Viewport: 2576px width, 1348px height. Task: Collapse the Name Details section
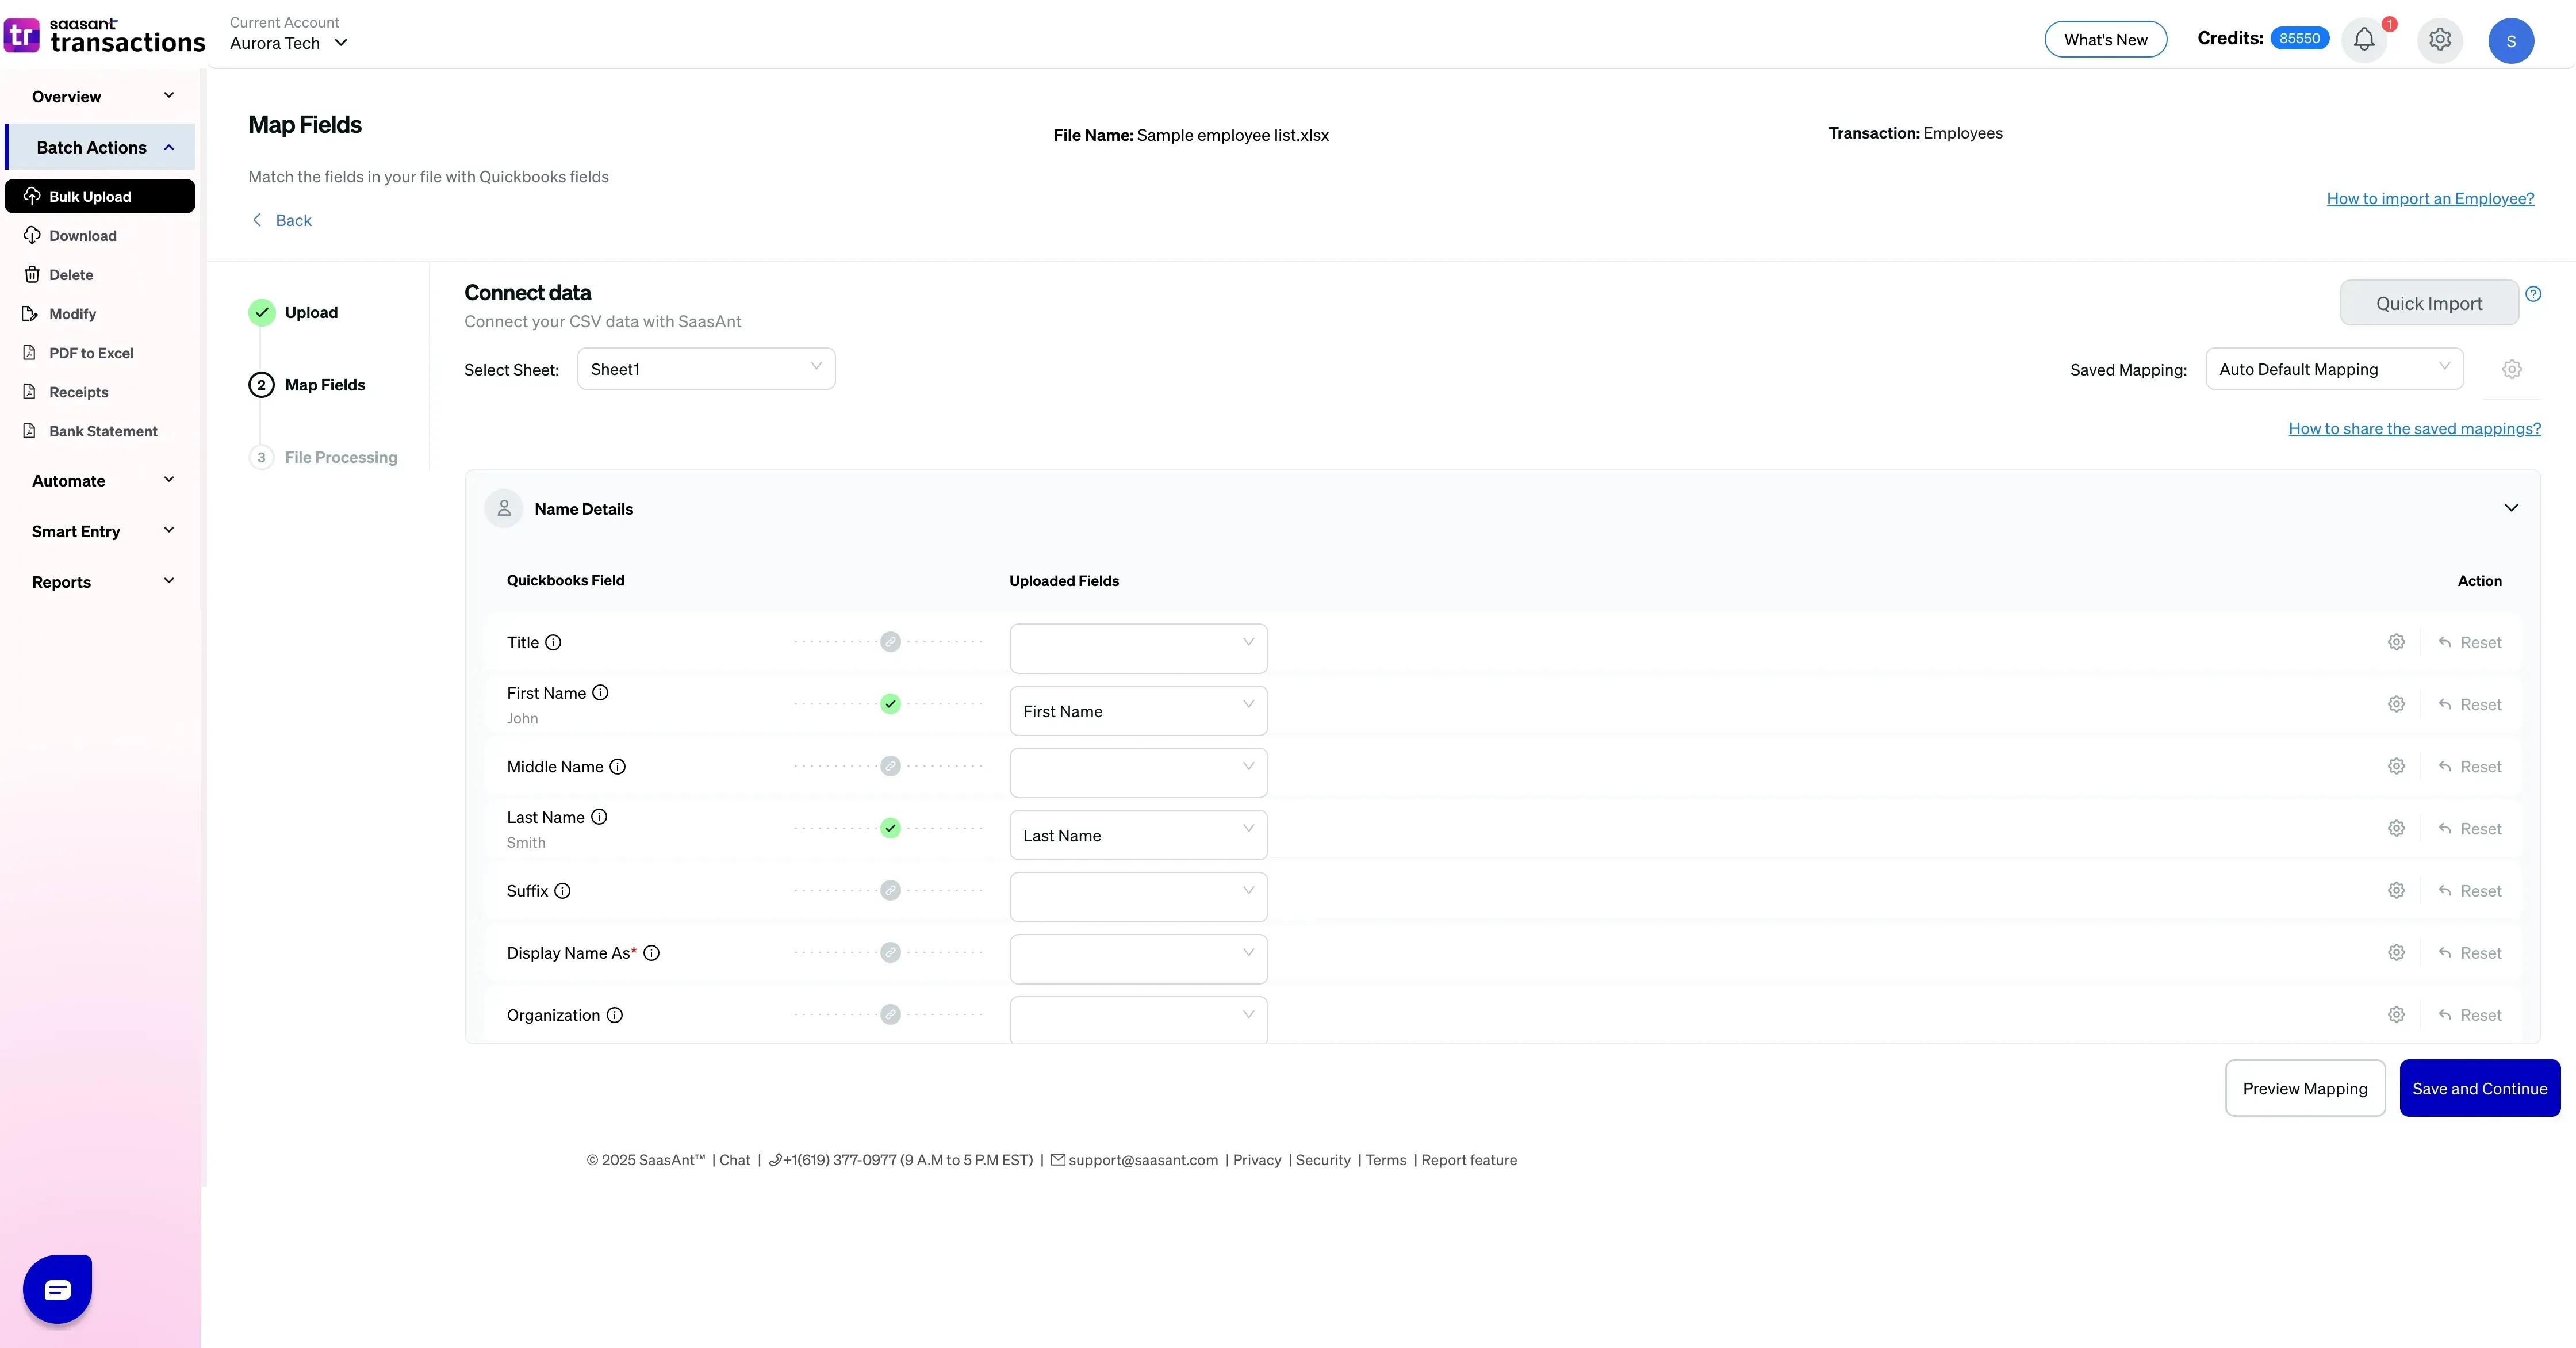coord(2511,508)
